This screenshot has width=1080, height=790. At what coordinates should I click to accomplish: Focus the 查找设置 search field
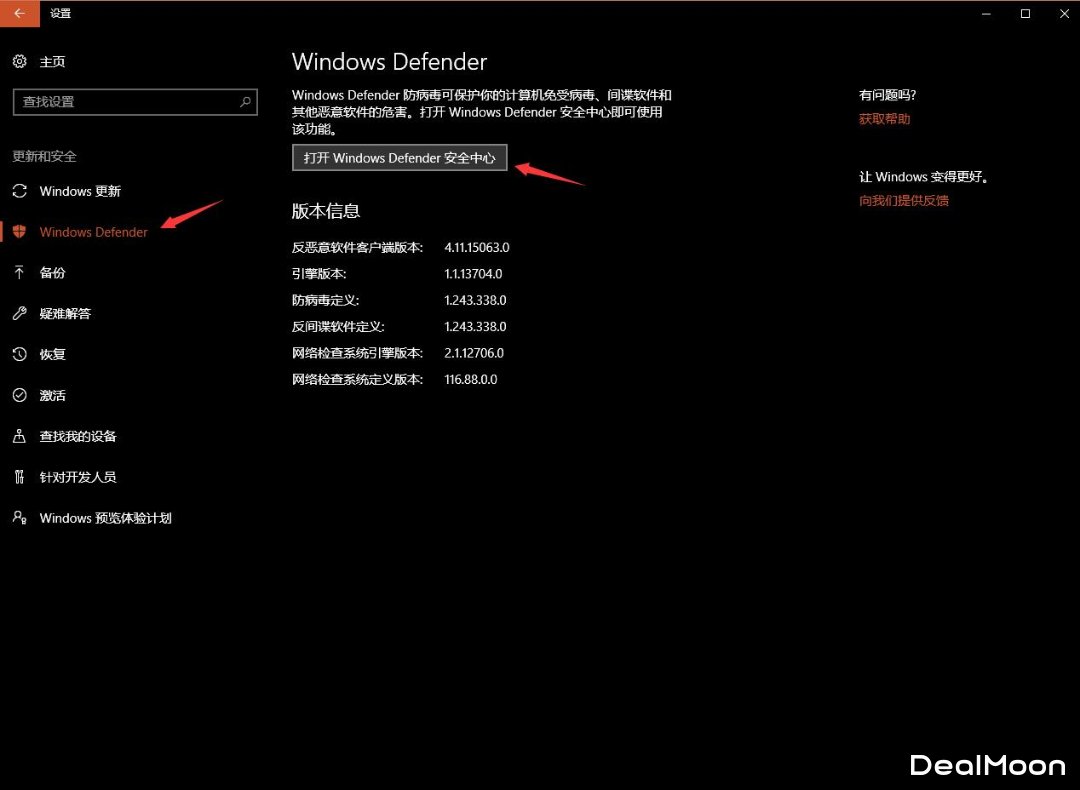(125, 102)
